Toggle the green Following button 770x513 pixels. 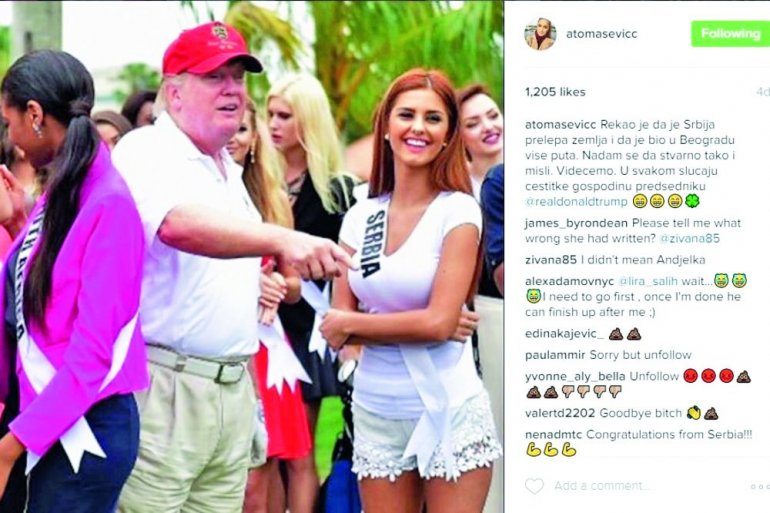pos(730,34)
